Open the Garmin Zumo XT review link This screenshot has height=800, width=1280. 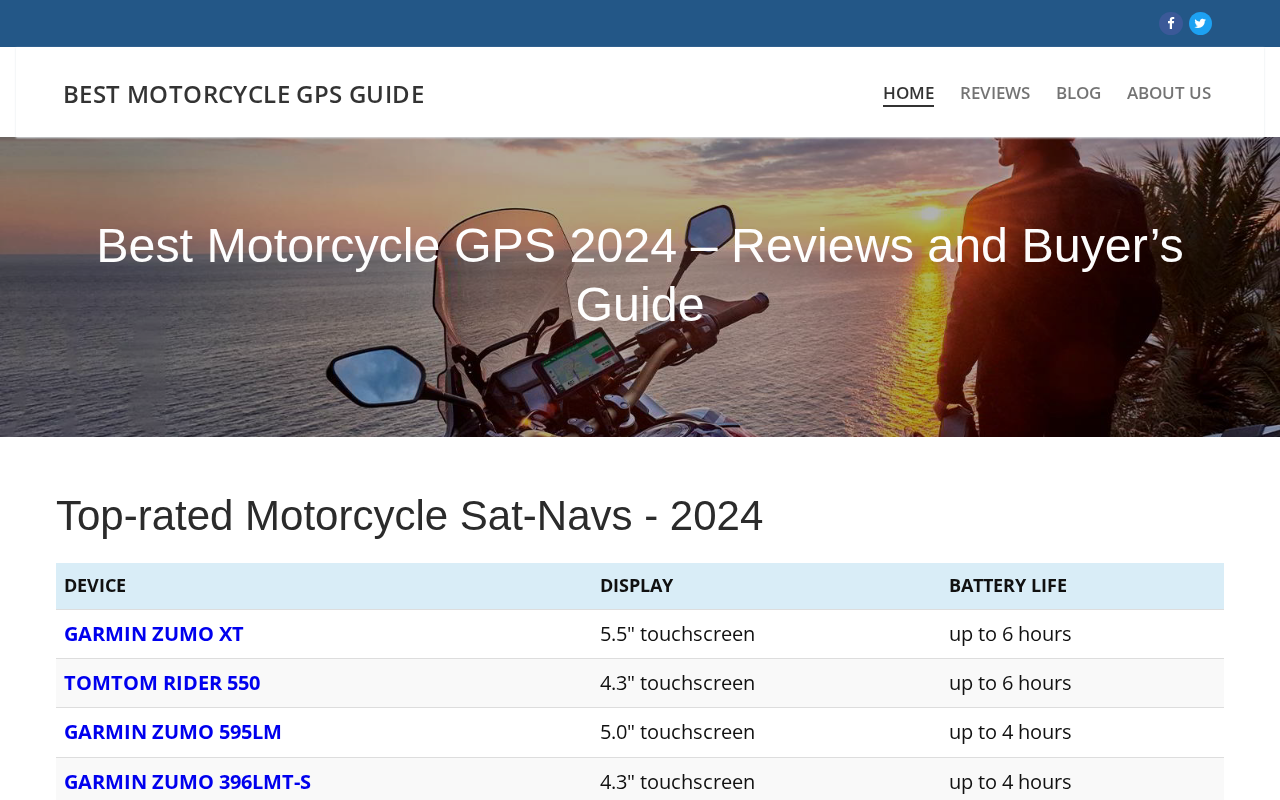[154, 634]
